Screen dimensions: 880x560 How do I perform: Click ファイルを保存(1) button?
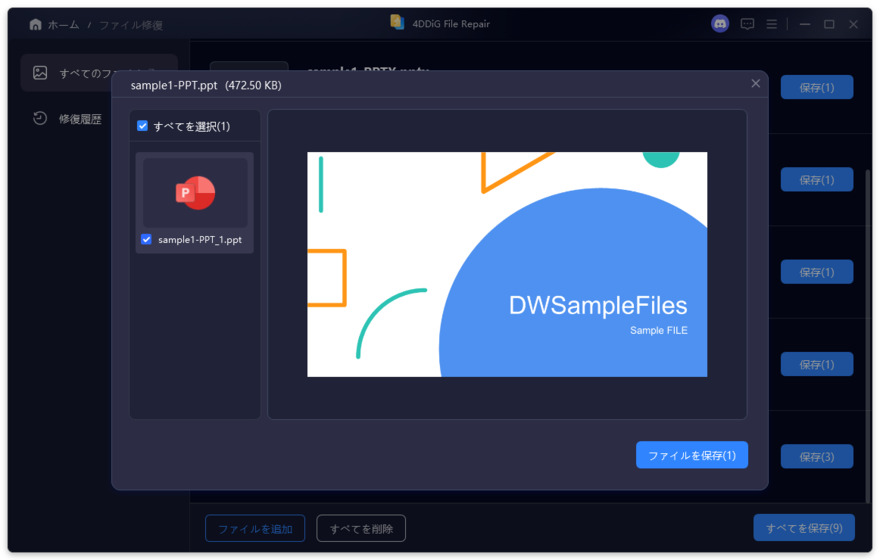coord(691,455)
